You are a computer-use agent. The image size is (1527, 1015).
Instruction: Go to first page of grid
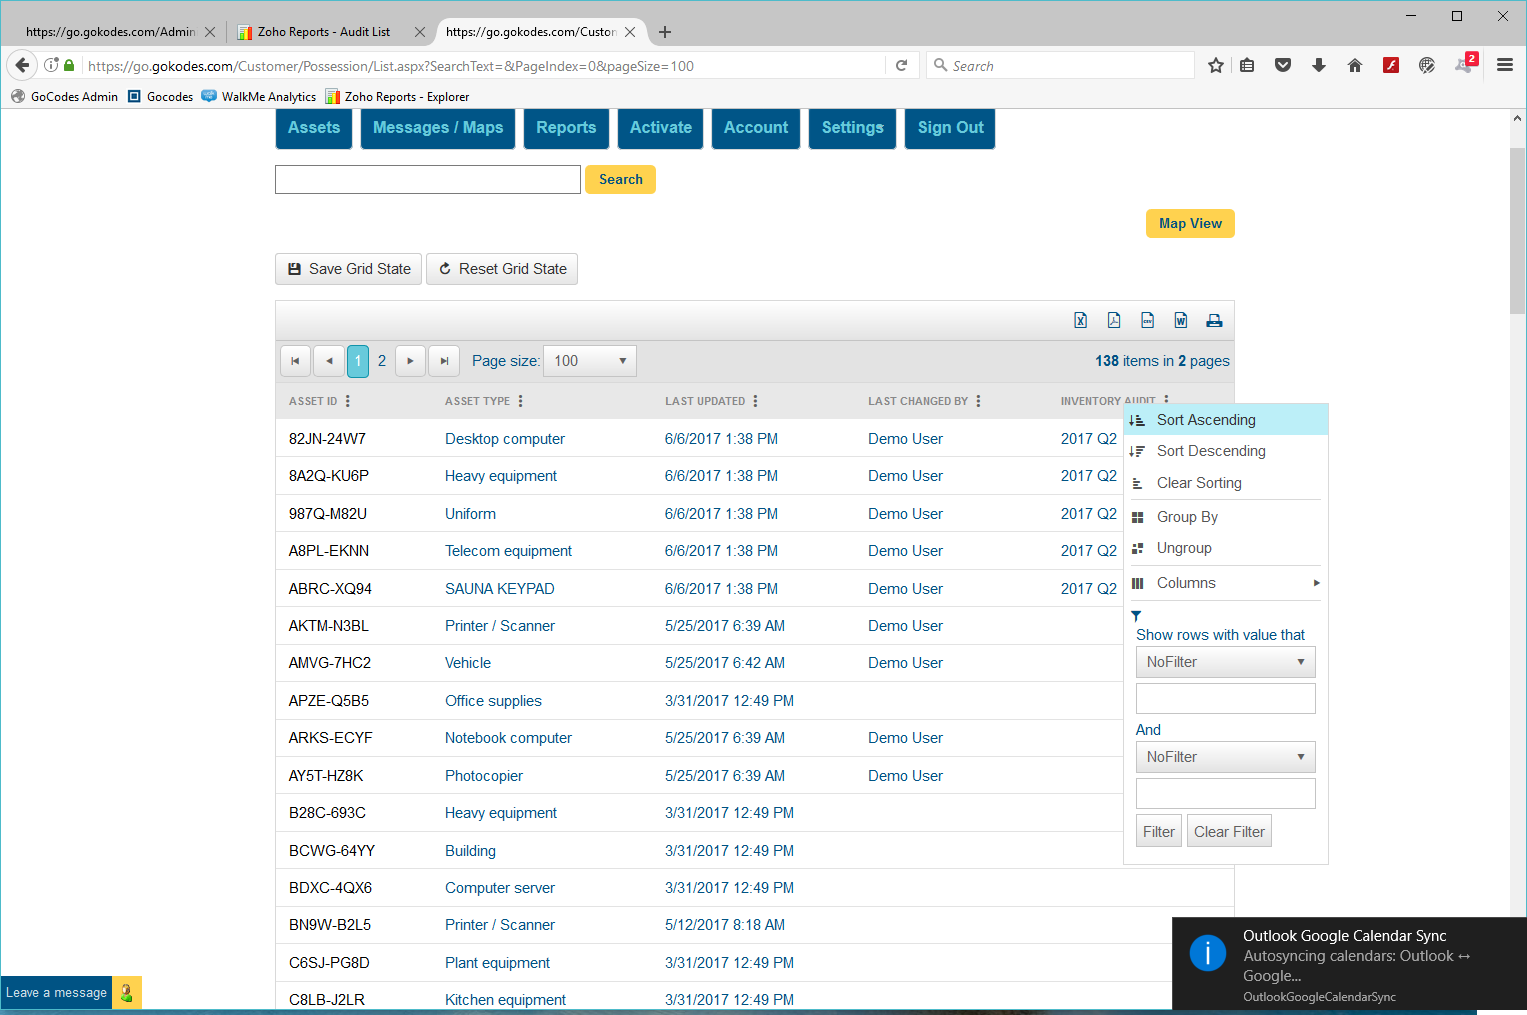tap(295, 361)
